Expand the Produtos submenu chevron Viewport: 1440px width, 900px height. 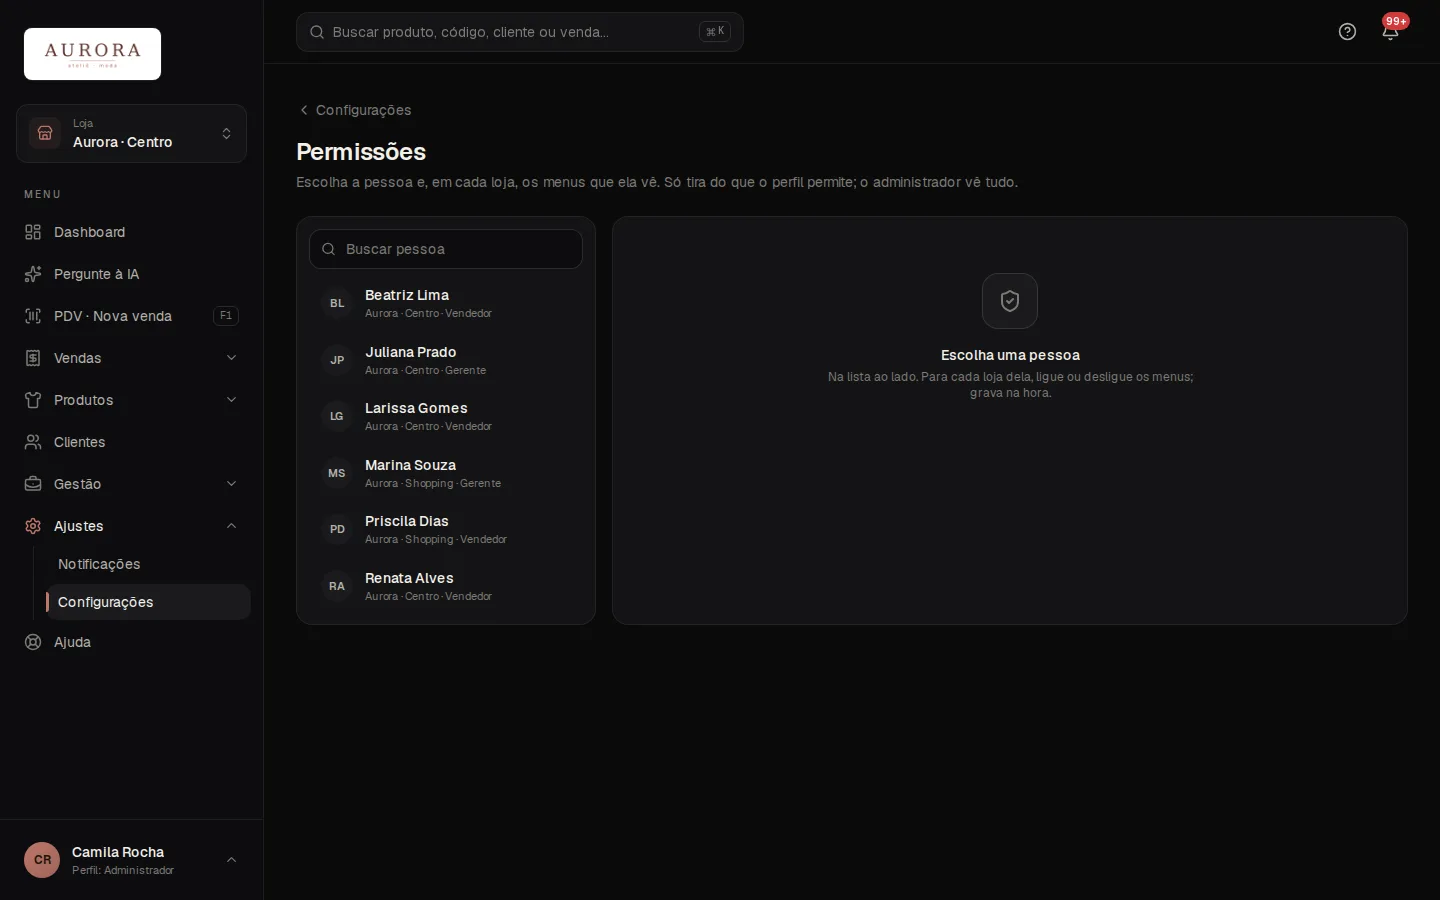(231, 400)
